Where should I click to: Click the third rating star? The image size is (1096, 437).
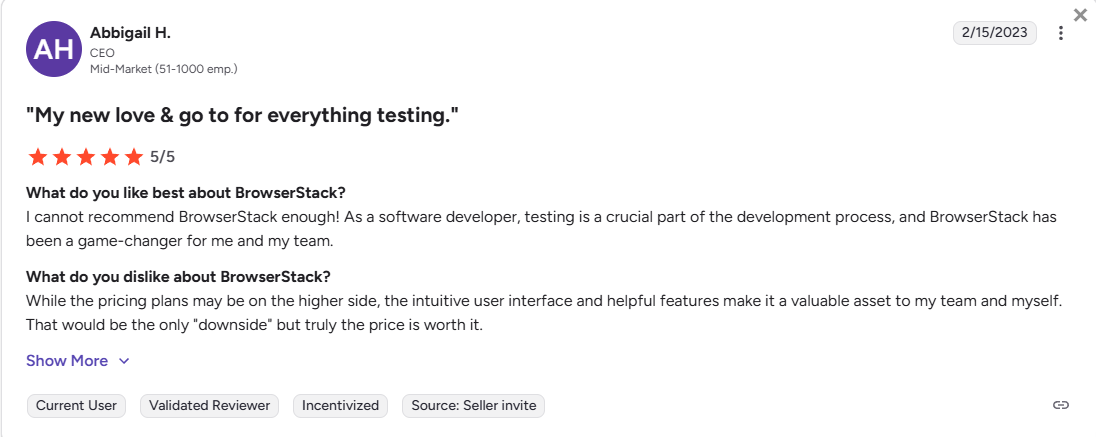pos(86,156)
